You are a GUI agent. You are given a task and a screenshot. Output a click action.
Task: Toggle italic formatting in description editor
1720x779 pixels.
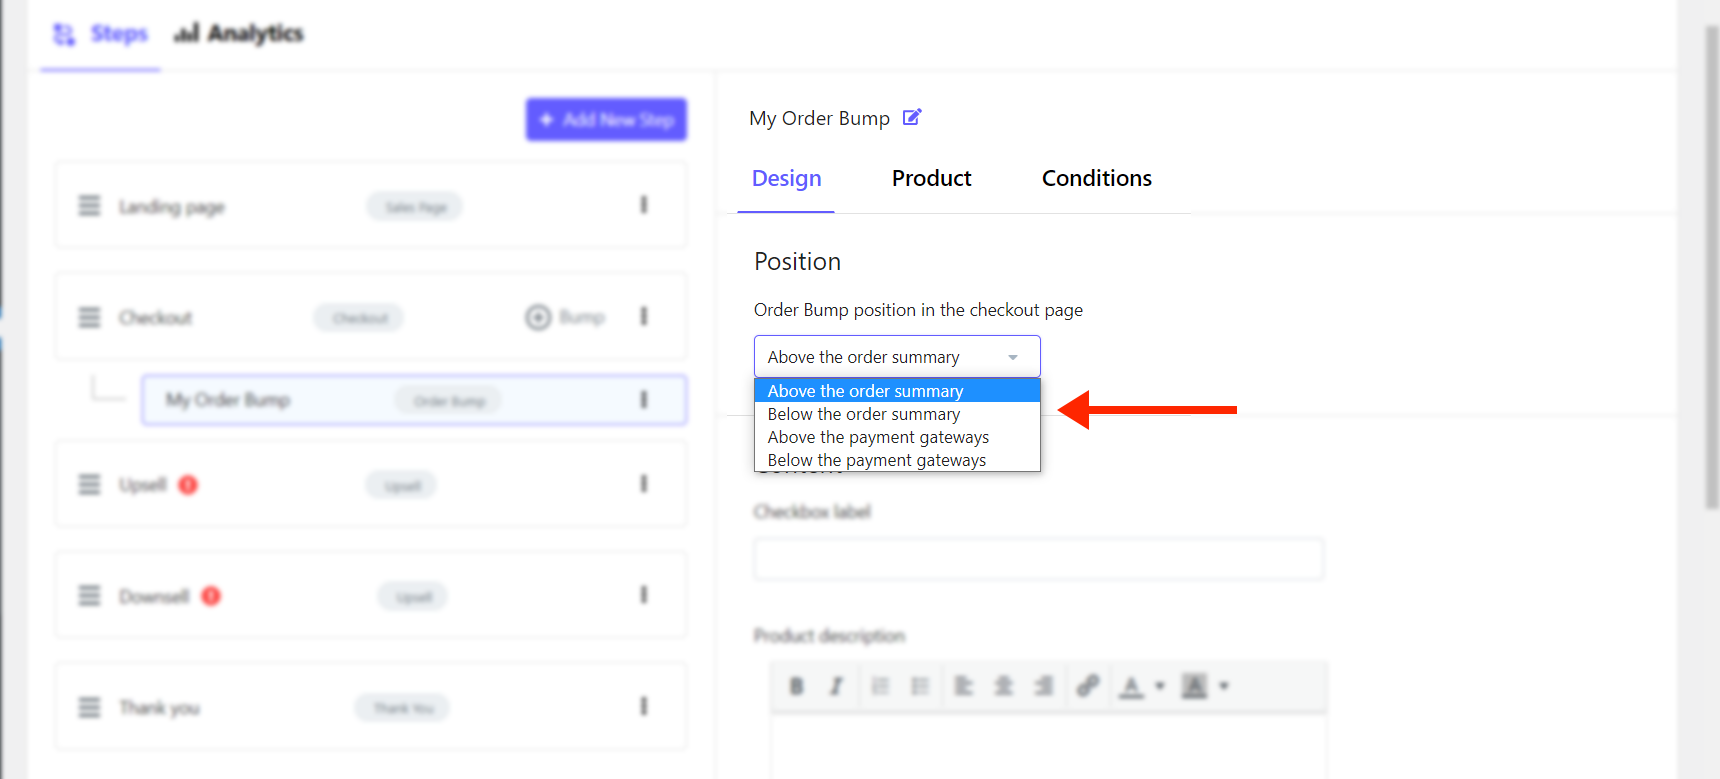(x=836, y=686)
